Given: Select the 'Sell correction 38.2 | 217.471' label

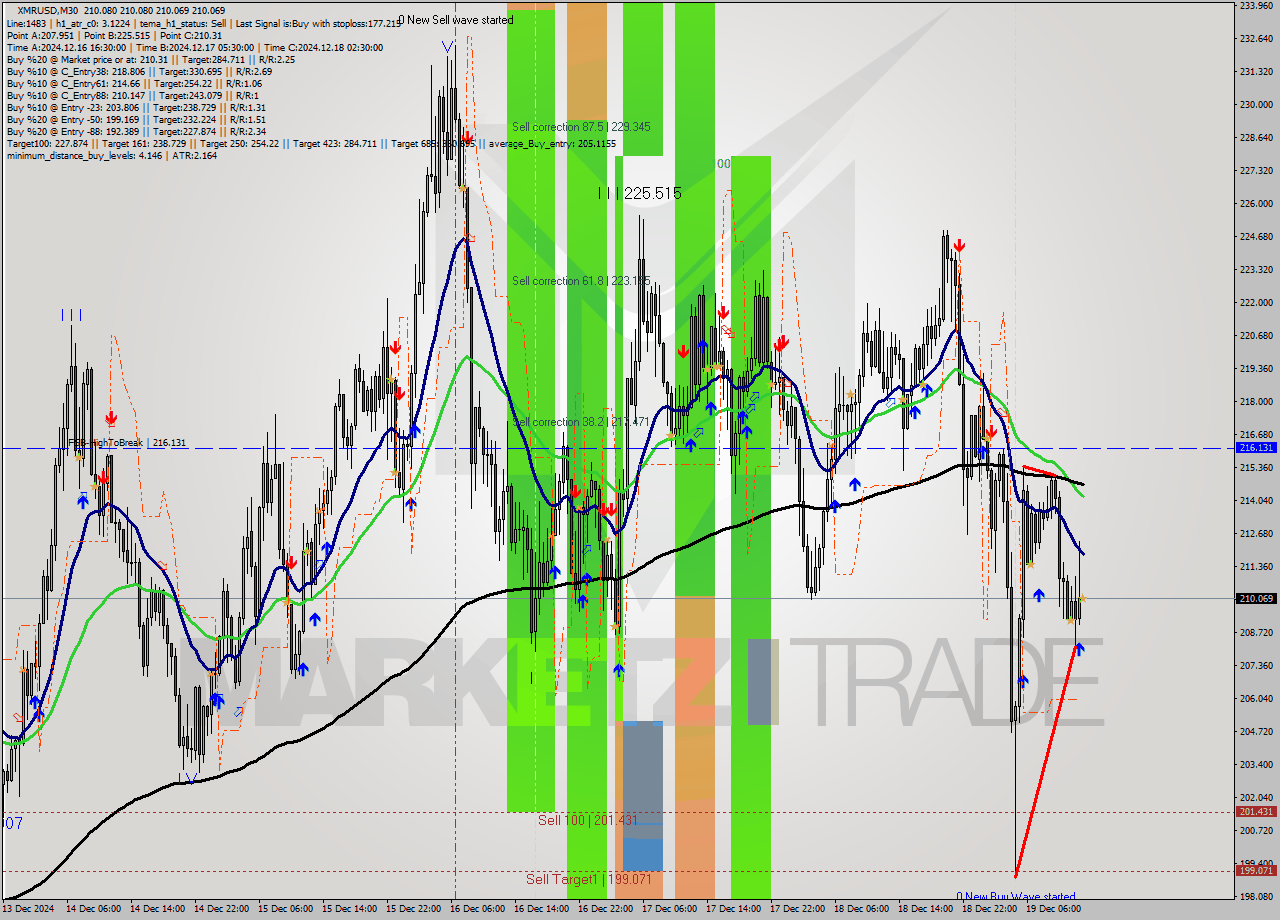Looking at the screenshot, I should pyautogui.click(x=581, y=422).
